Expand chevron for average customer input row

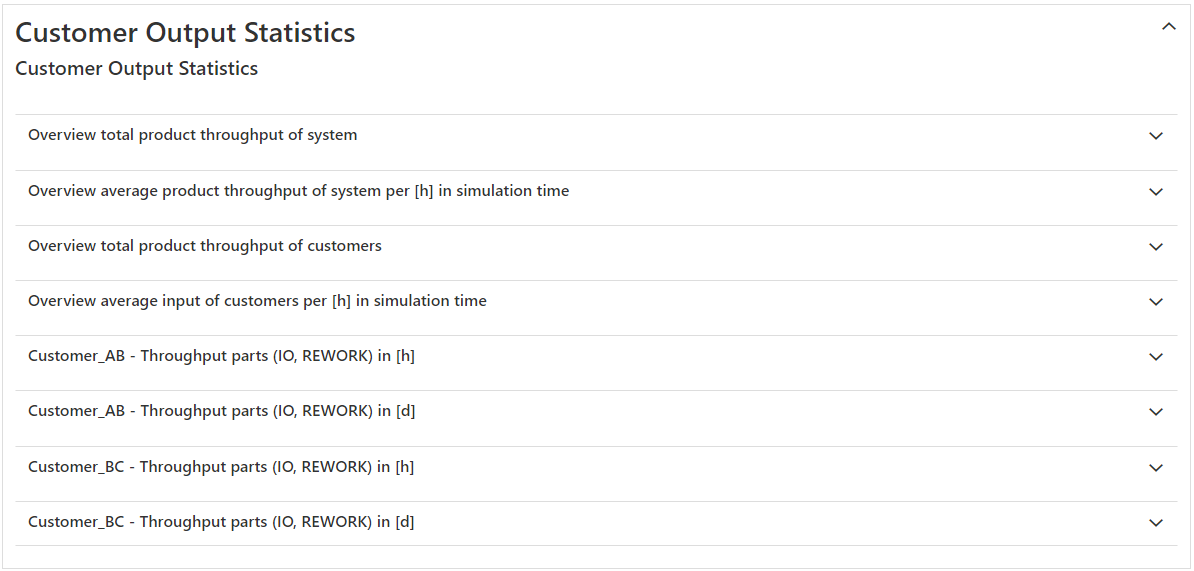tap(1156, 302)
